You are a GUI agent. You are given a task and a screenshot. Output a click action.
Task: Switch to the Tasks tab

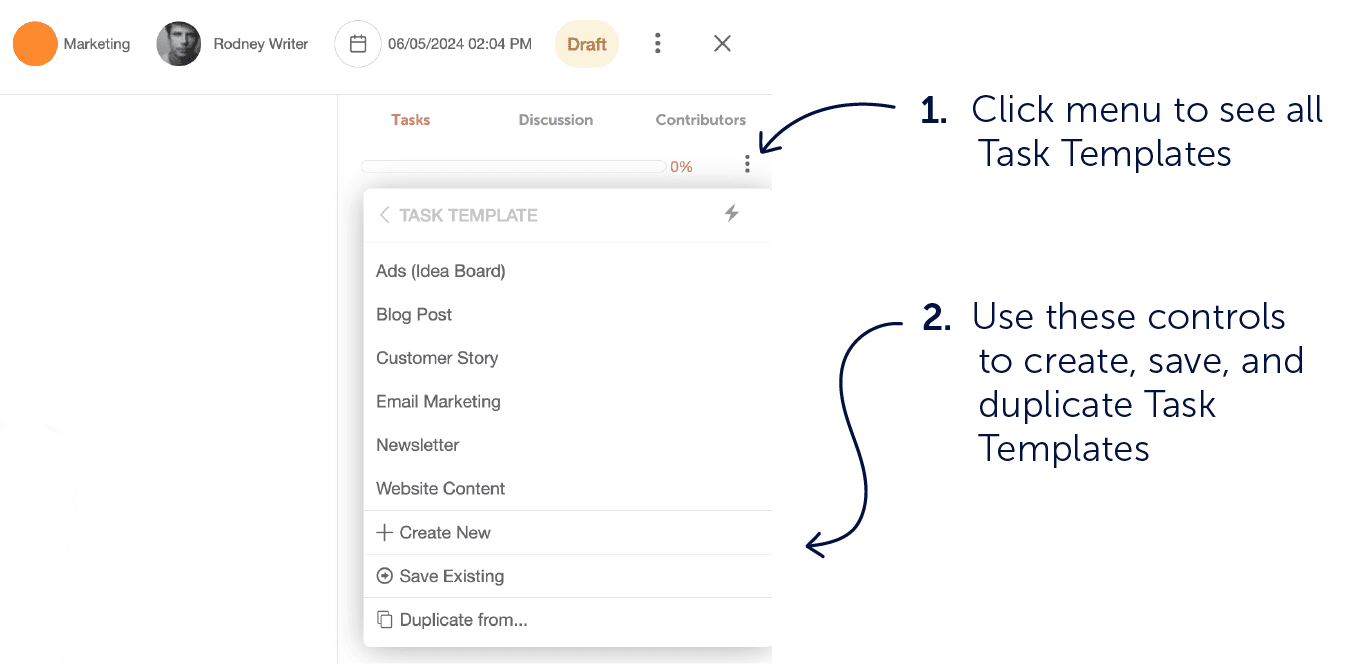[410, 120]
